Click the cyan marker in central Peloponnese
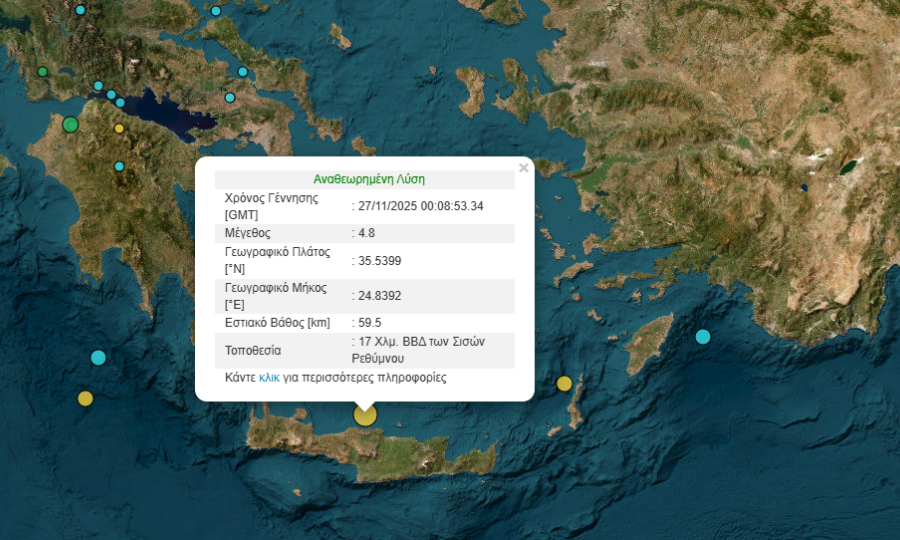 119,166
